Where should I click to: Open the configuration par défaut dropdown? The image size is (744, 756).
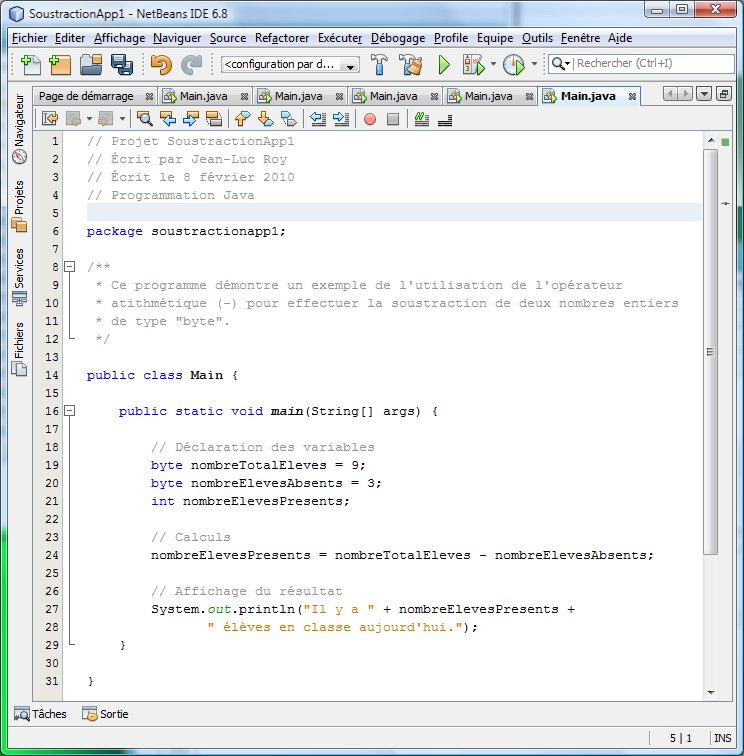pyautogui.click(x=290, y=64)
